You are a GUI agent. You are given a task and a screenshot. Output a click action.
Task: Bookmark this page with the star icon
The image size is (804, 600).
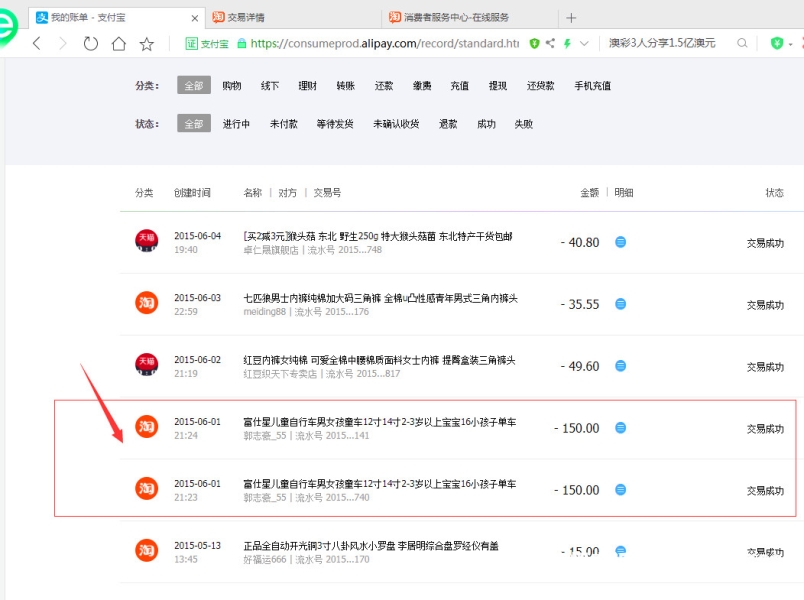[x=147, y=44]
